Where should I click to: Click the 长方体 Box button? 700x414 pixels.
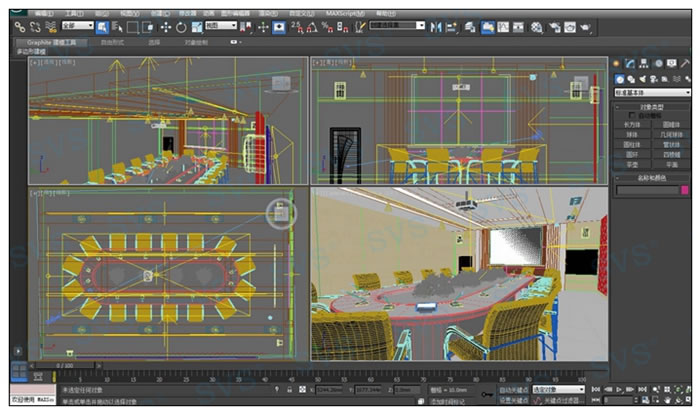(x=633, y=125)
